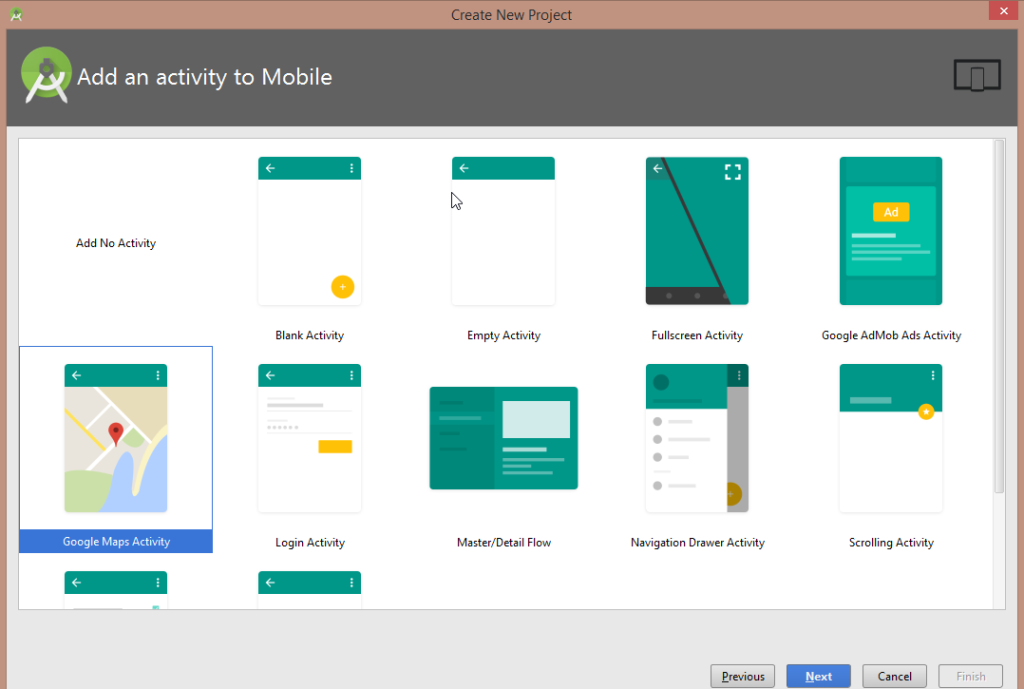Click Next to continue project setup
This screenshot has width=1024, height=689.
click(x=818, y=676)
